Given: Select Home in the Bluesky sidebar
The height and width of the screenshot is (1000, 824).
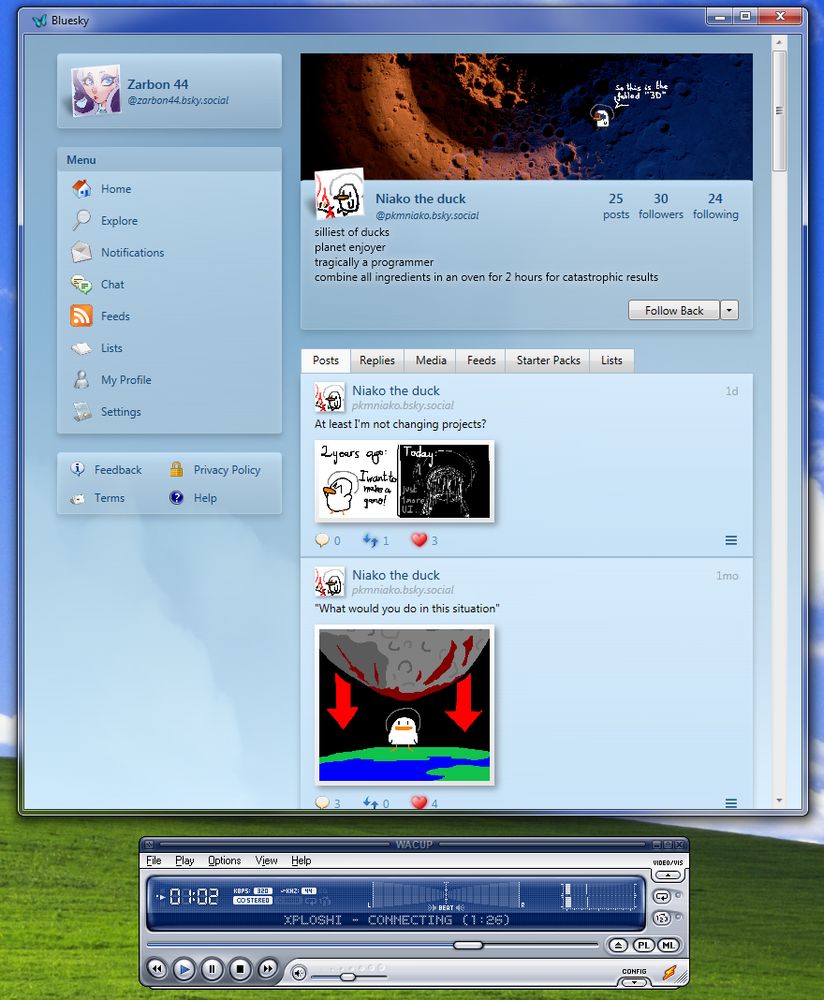Looking at the screenshot, I should click(x=115, y=189).
